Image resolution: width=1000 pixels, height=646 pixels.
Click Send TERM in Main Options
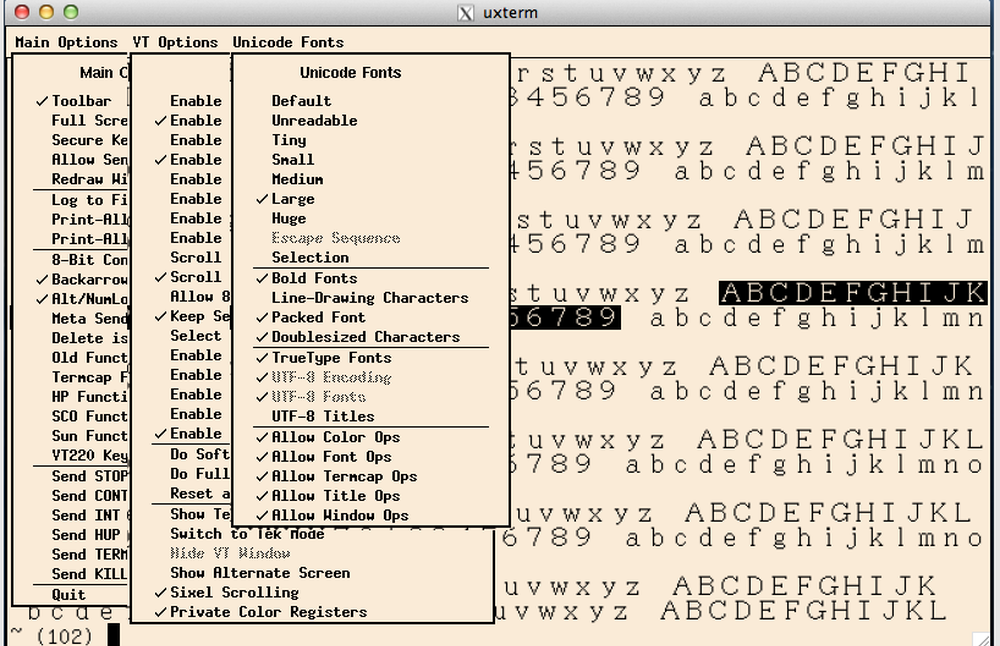coord(89,555)
